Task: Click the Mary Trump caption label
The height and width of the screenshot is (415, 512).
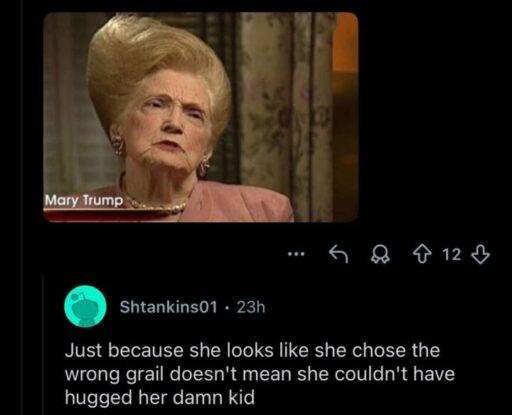Action: click(x=84, y=201)
